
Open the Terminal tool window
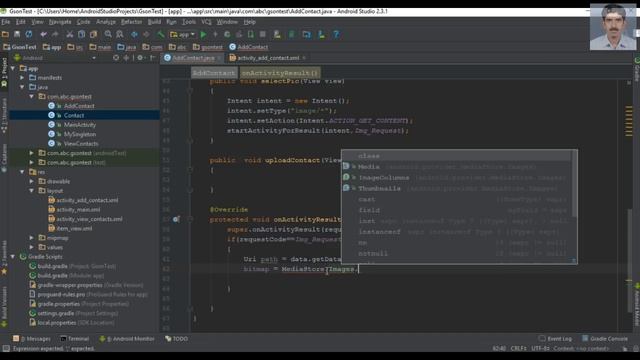coord(74,339)
